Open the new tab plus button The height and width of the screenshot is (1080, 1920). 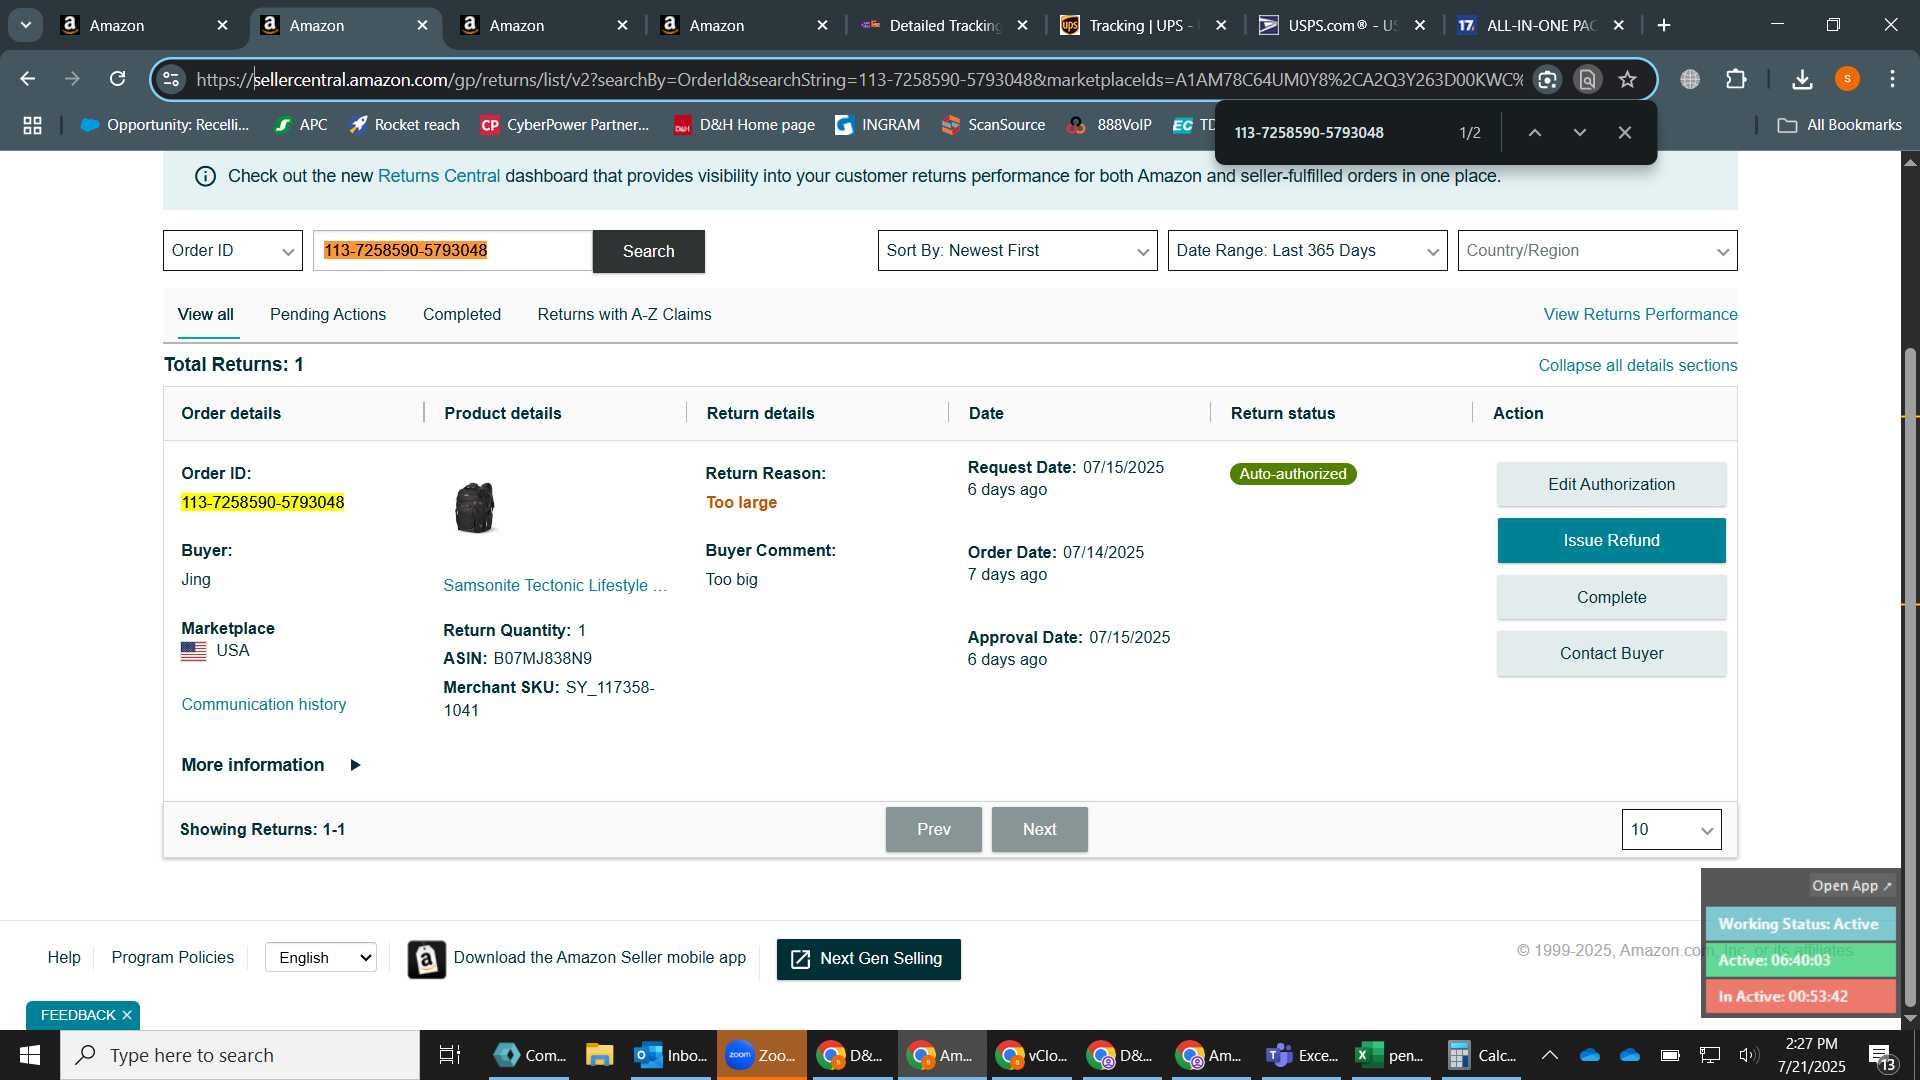click(1664, 25)
